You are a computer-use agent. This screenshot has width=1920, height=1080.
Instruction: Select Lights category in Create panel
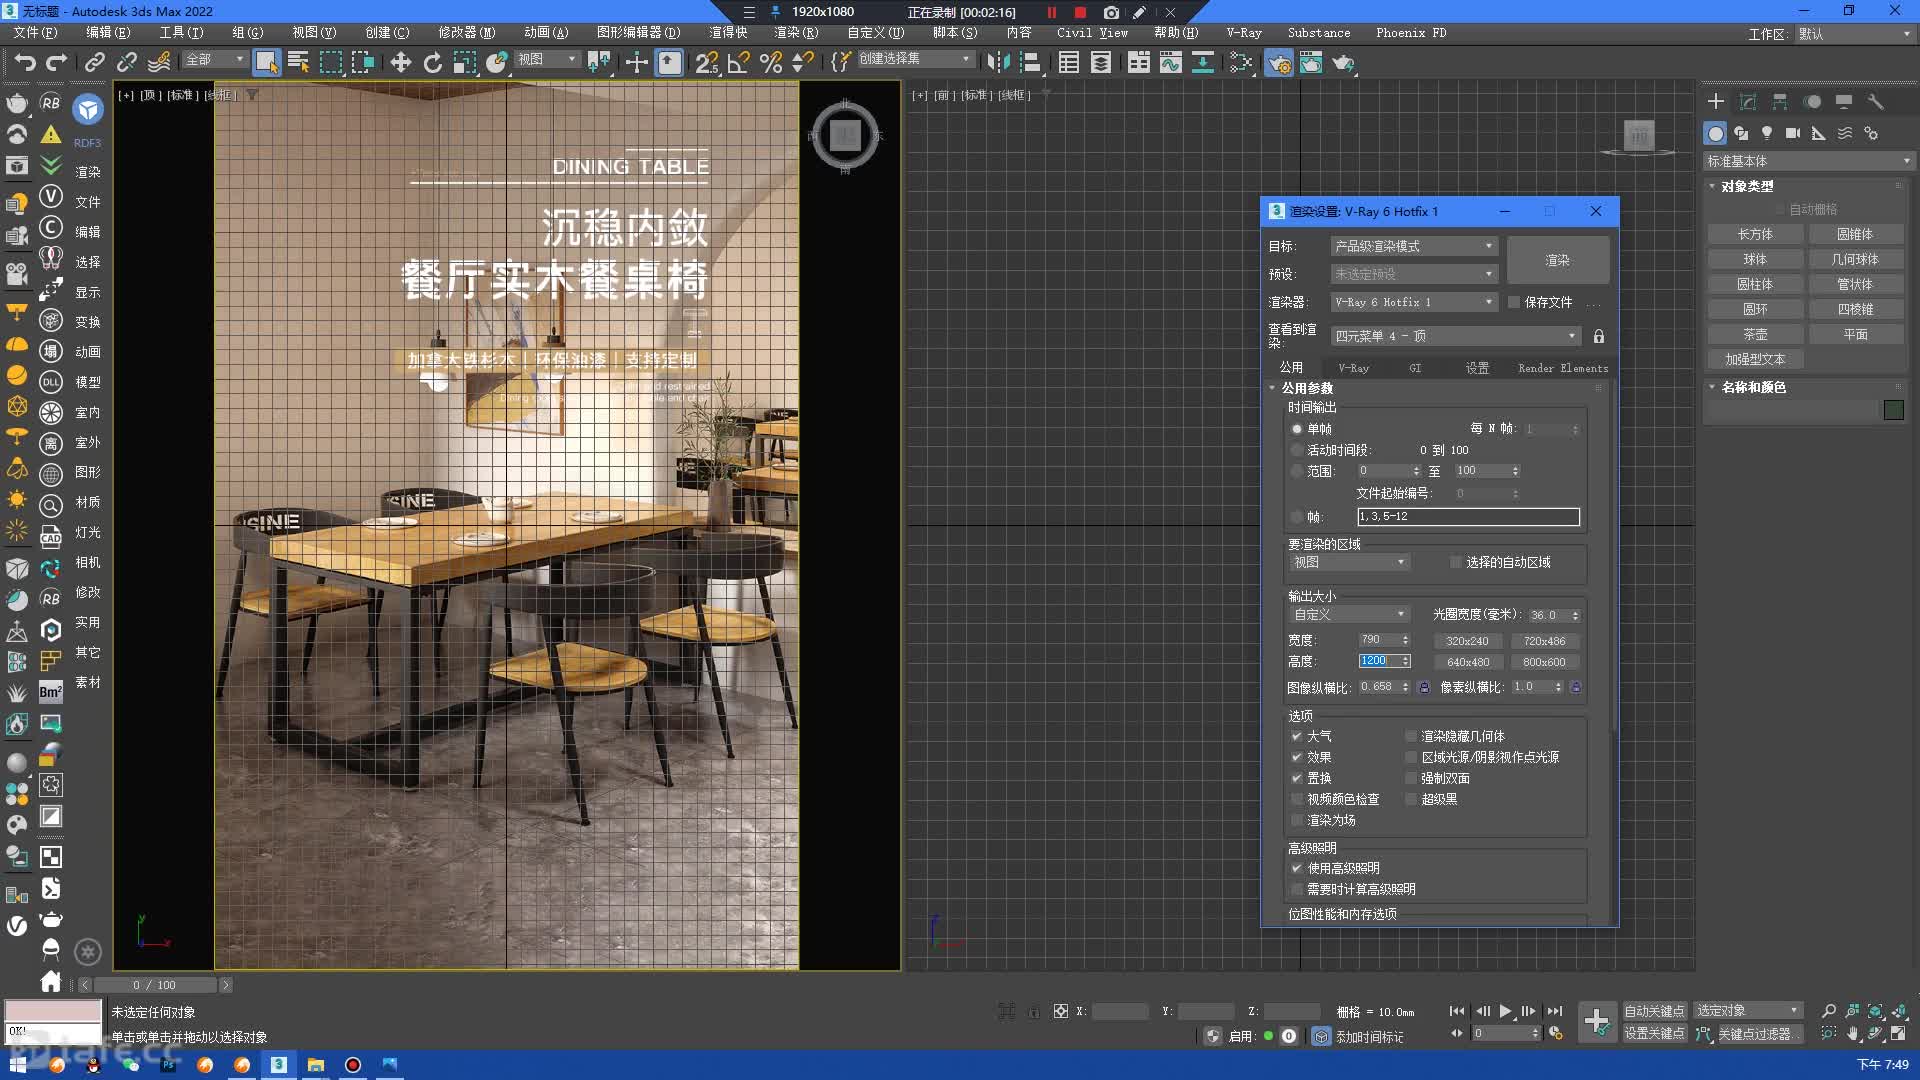coord(1767,133)
